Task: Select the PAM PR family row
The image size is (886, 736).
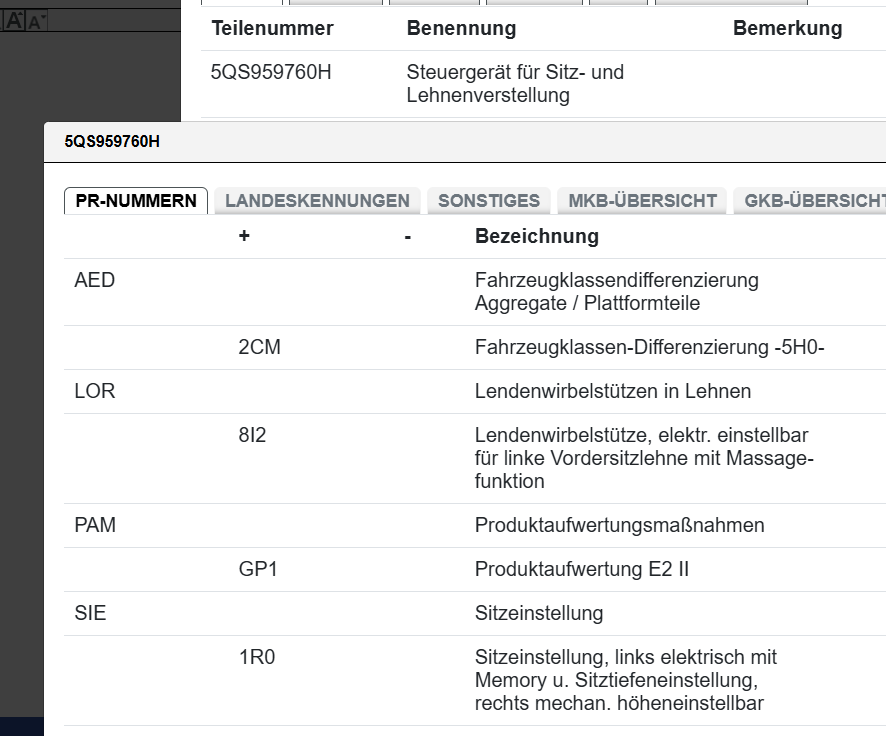Action: [95, 524]
